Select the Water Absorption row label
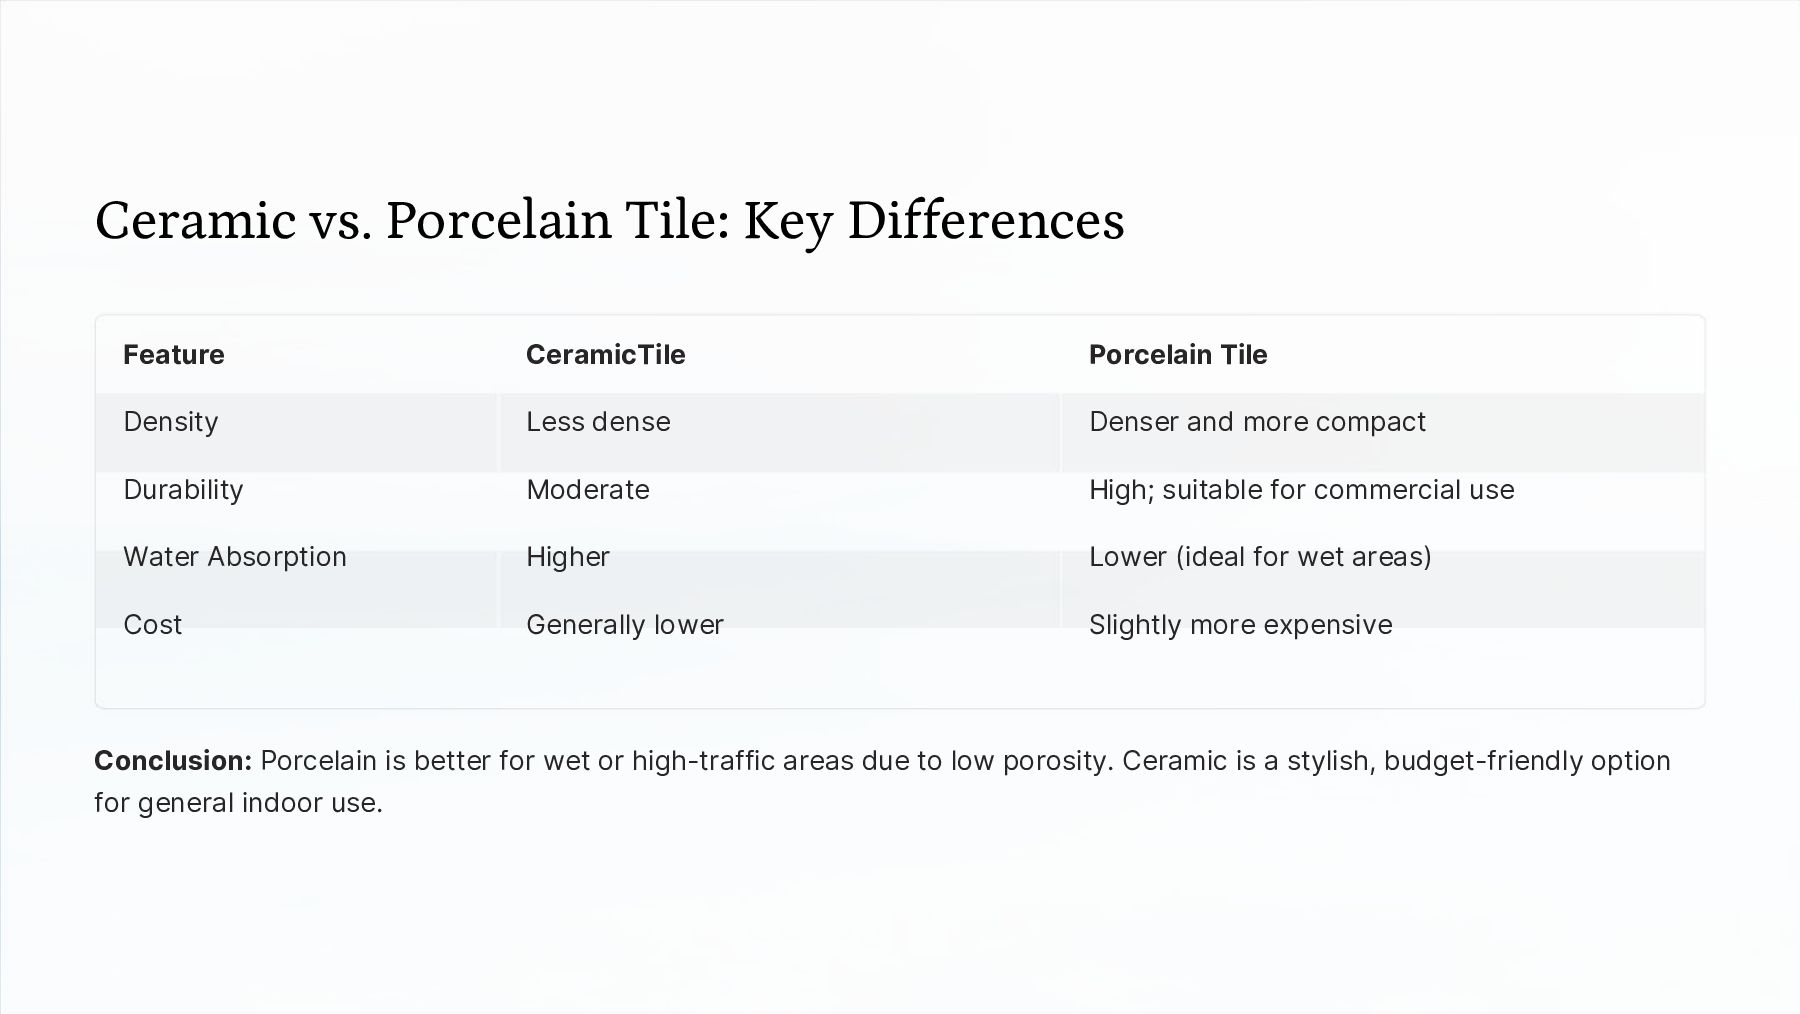 point(235,557)
